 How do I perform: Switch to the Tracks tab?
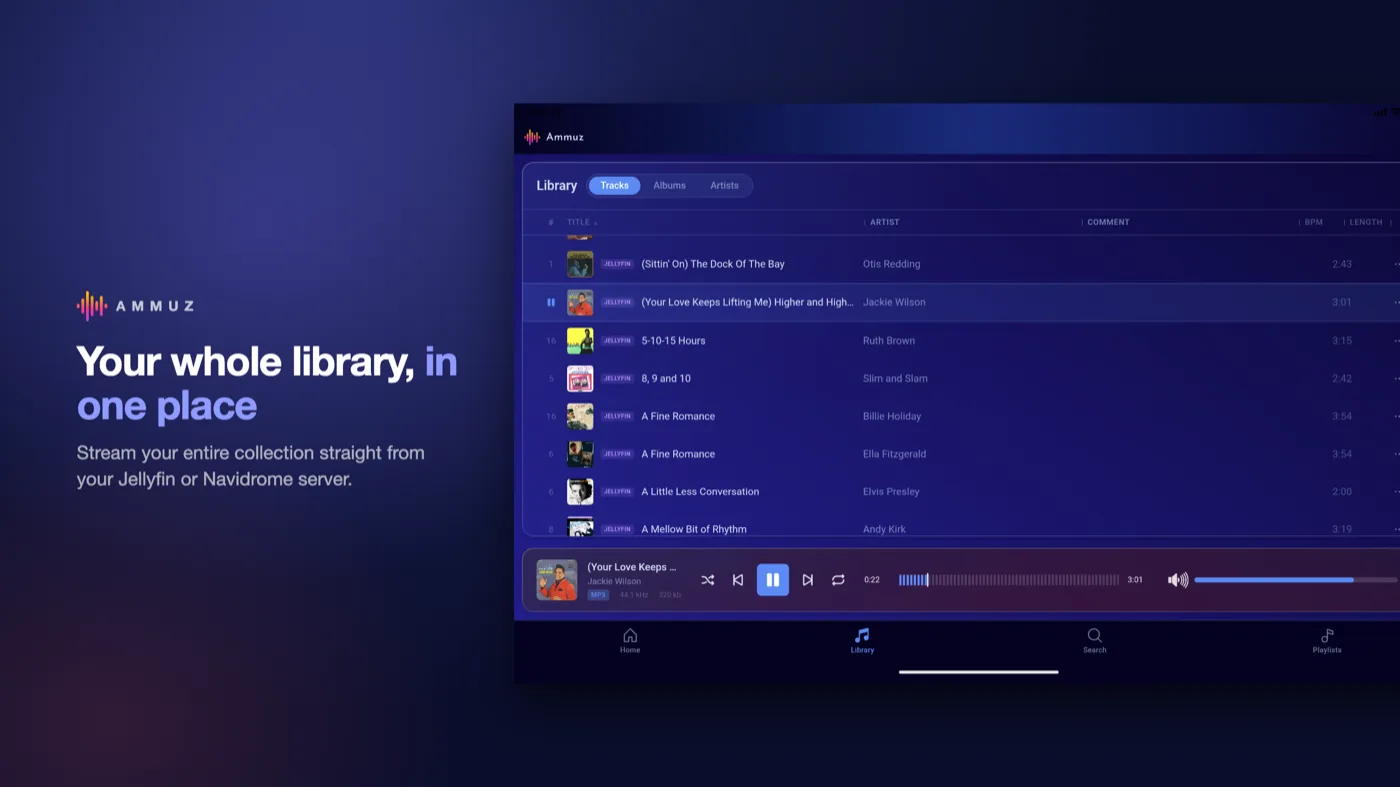614,185
